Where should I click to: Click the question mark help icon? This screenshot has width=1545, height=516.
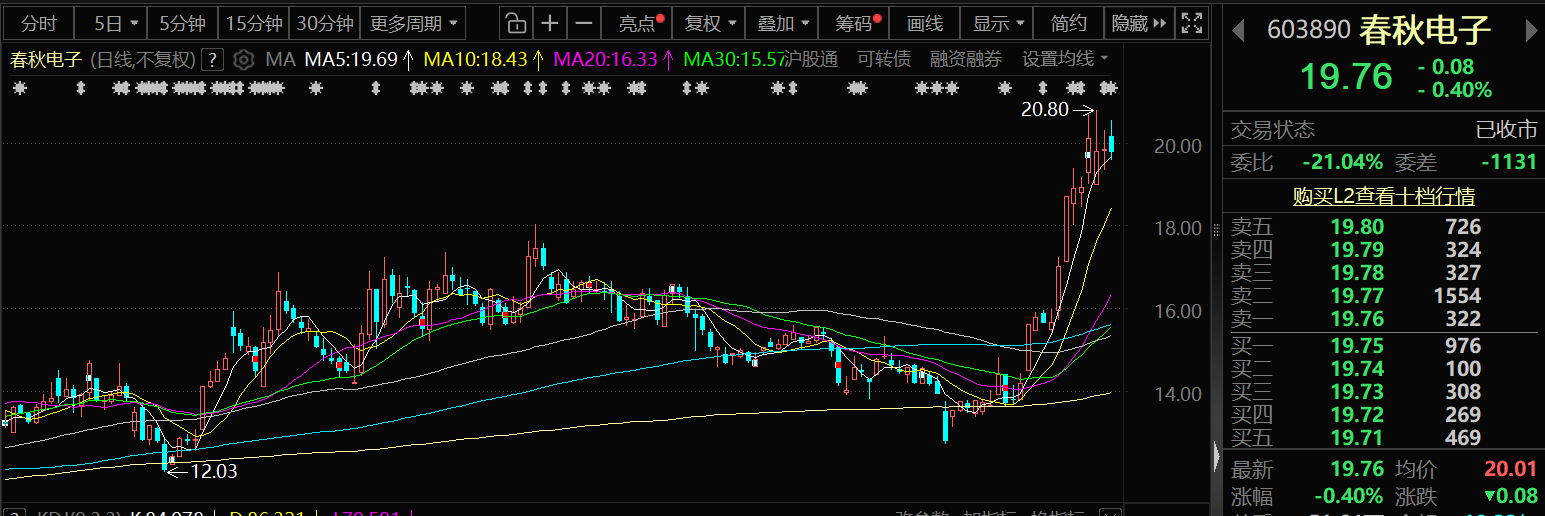(x=211, y=60)
